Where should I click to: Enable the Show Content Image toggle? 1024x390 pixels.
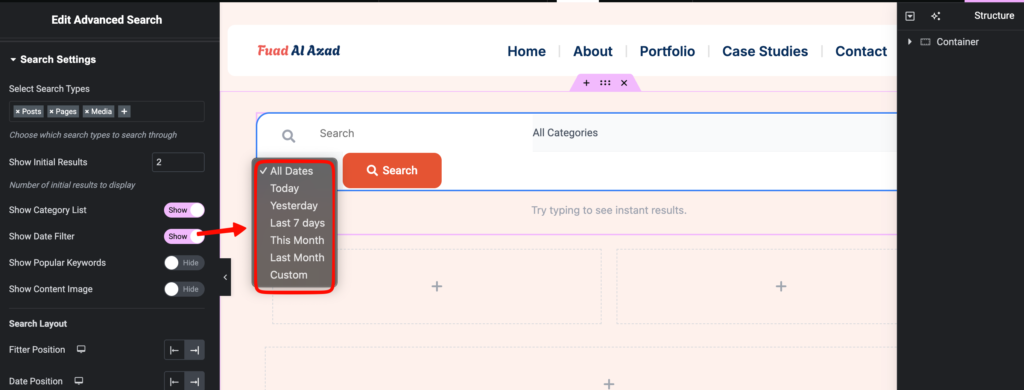(x=184, y=289)
